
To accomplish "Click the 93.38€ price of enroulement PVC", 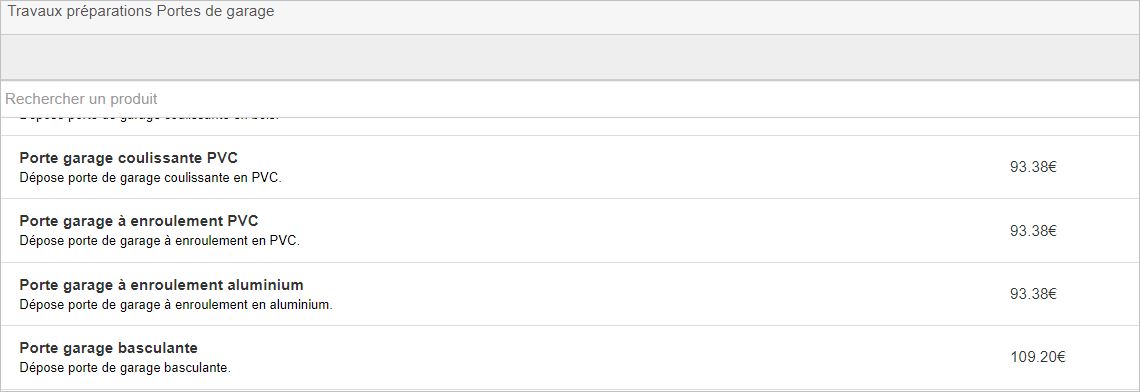I will pos(1032,231).
